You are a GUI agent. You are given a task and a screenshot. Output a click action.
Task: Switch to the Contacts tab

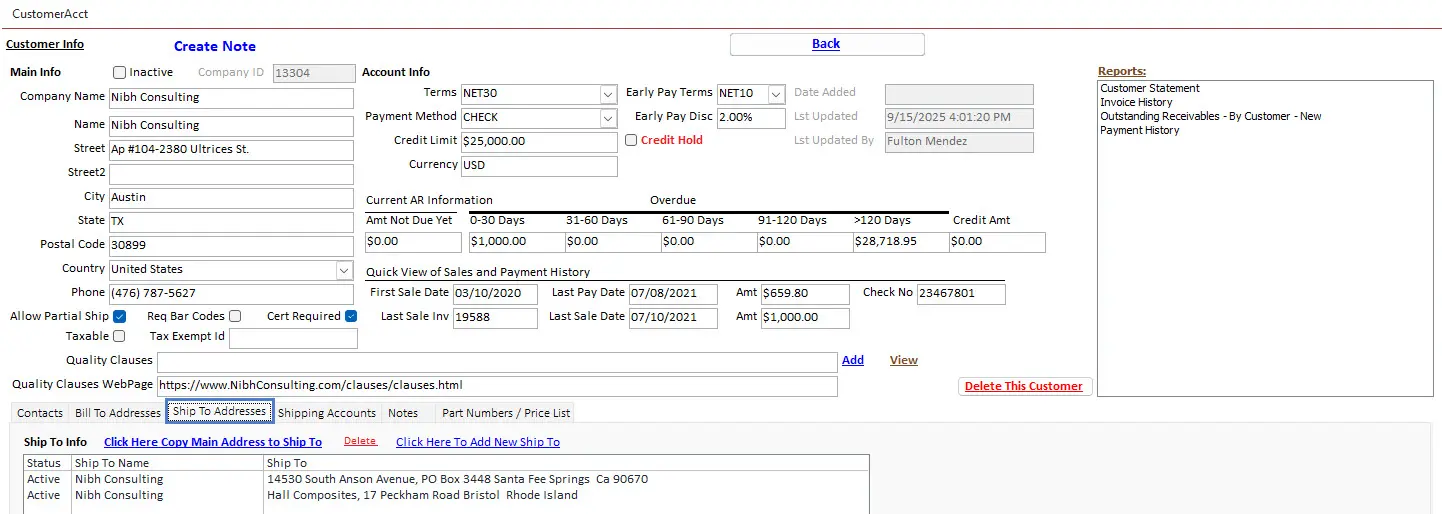click(40, 413)
